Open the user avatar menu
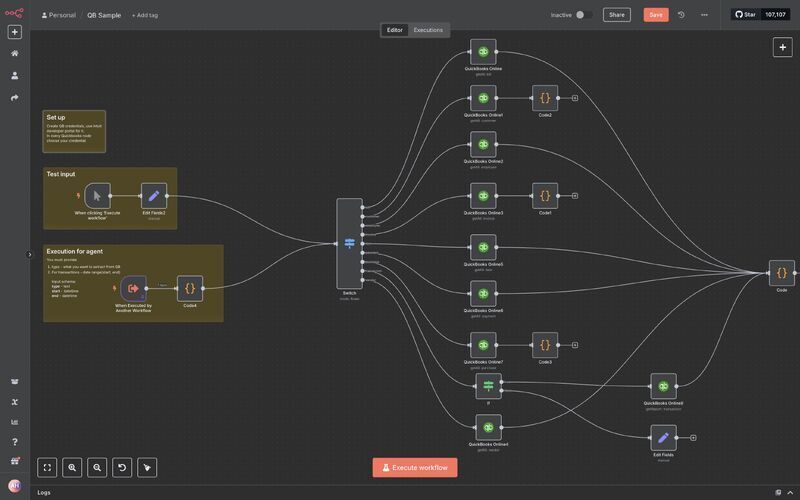 tap(15, 486)
